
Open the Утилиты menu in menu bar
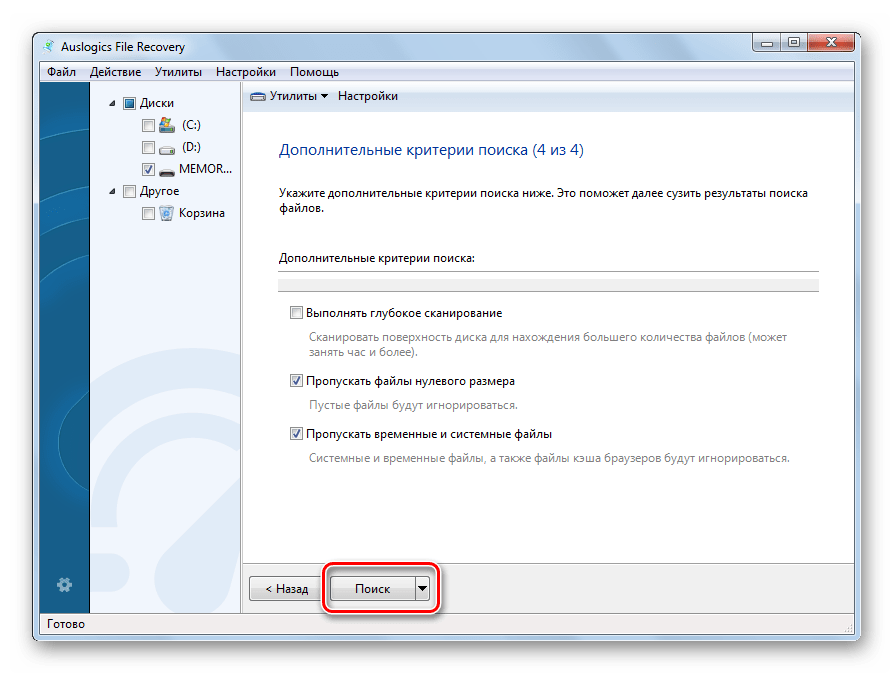pyautogui.click(x=178, y=72)
